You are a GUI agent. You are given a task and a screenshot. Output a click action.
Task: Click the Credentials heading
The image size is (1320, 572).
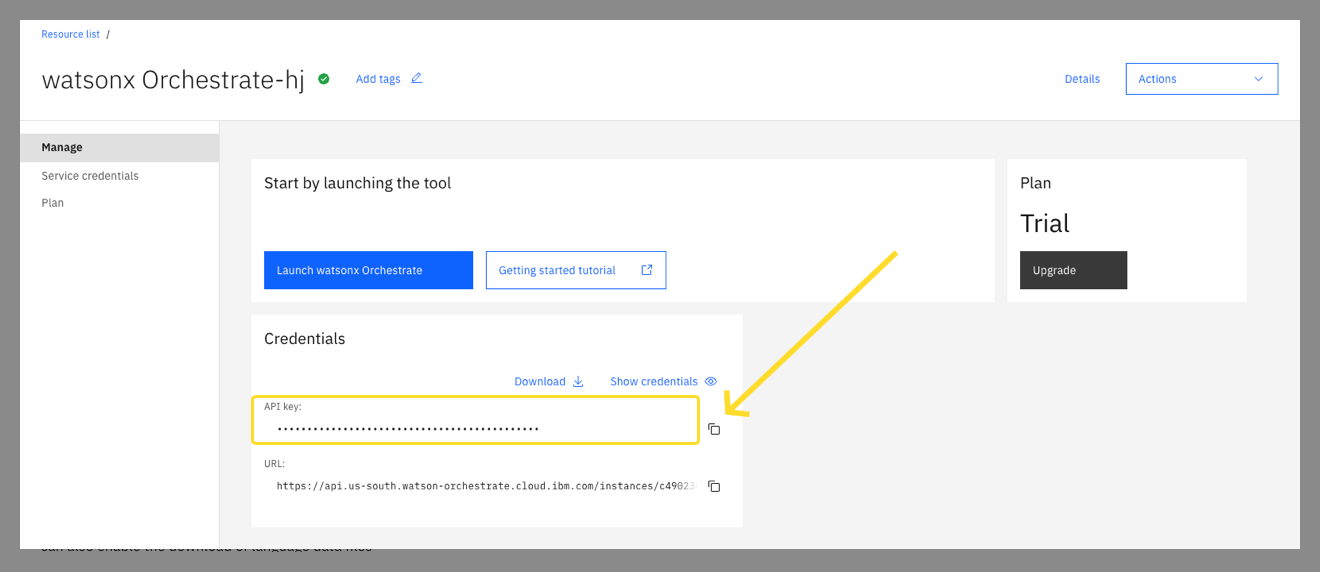(x=304, y=339)
